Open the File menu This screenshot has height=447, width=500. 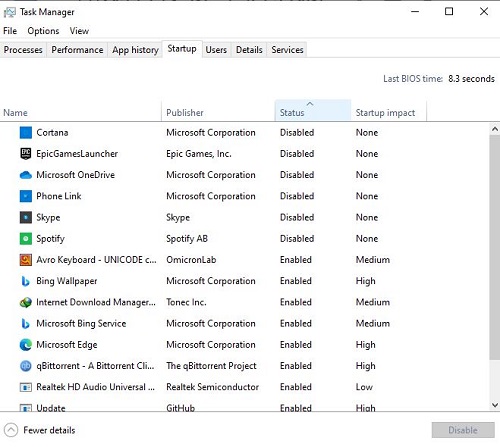tap(10, 31)
